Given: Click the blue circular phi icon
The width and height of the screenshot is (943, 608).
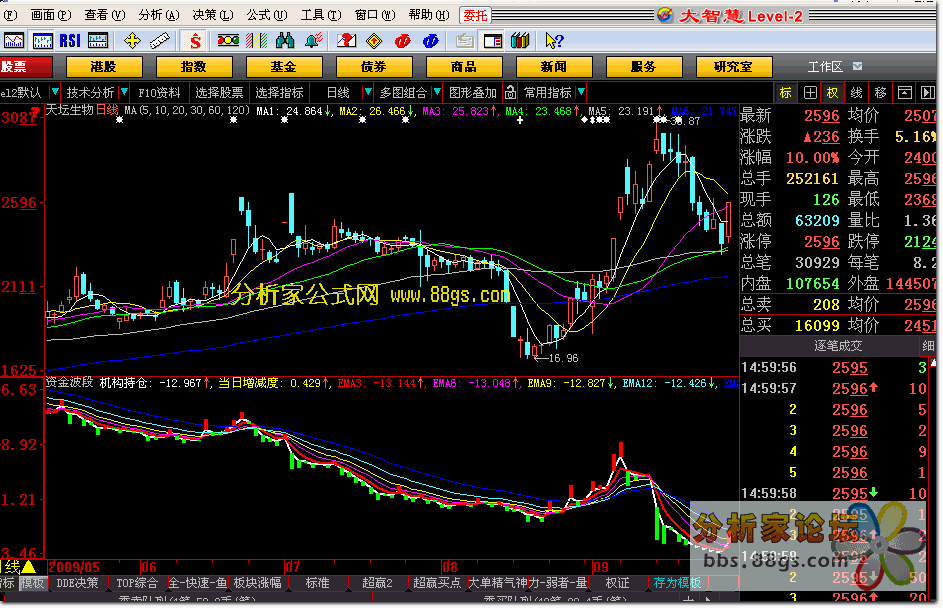Looking at the screenshot, I should coord(431,41).
